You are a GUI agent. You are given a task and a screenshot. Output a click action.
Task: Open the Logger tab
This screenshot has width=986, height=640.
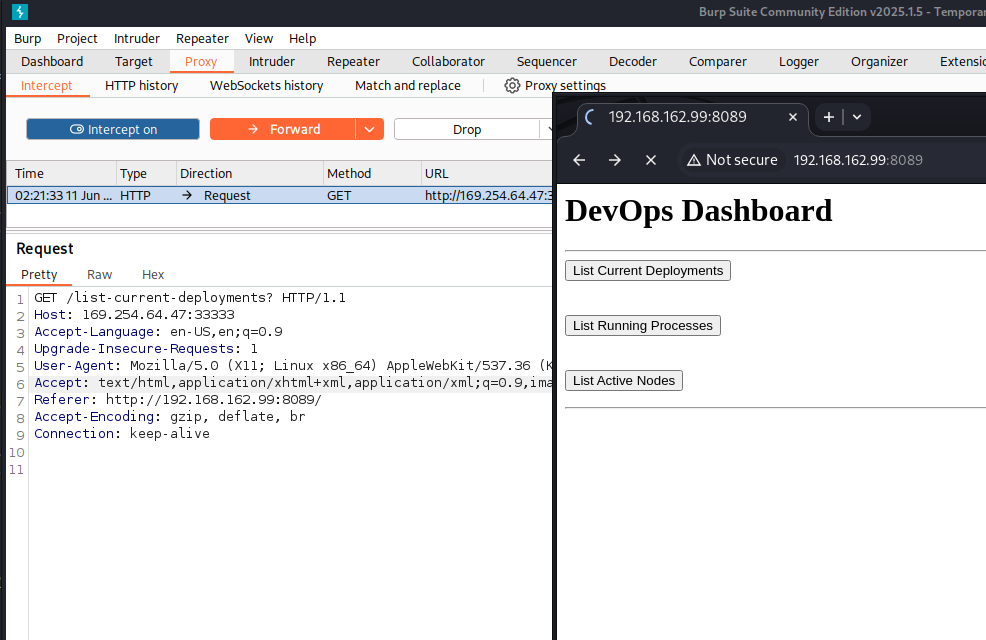[x=799, y=62]
